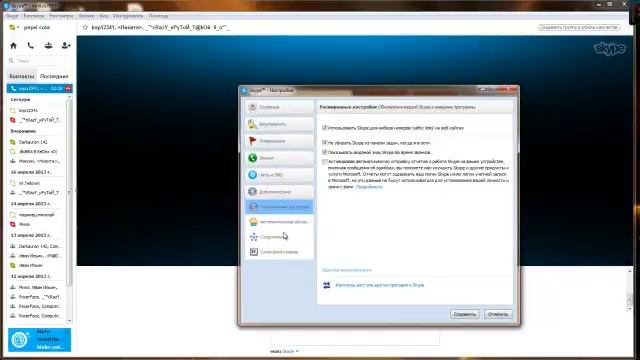The width and height of the screenshot is (640, 360).
Task: Enable automatic sending of Skype usage reports
Action: coord(325,162)
